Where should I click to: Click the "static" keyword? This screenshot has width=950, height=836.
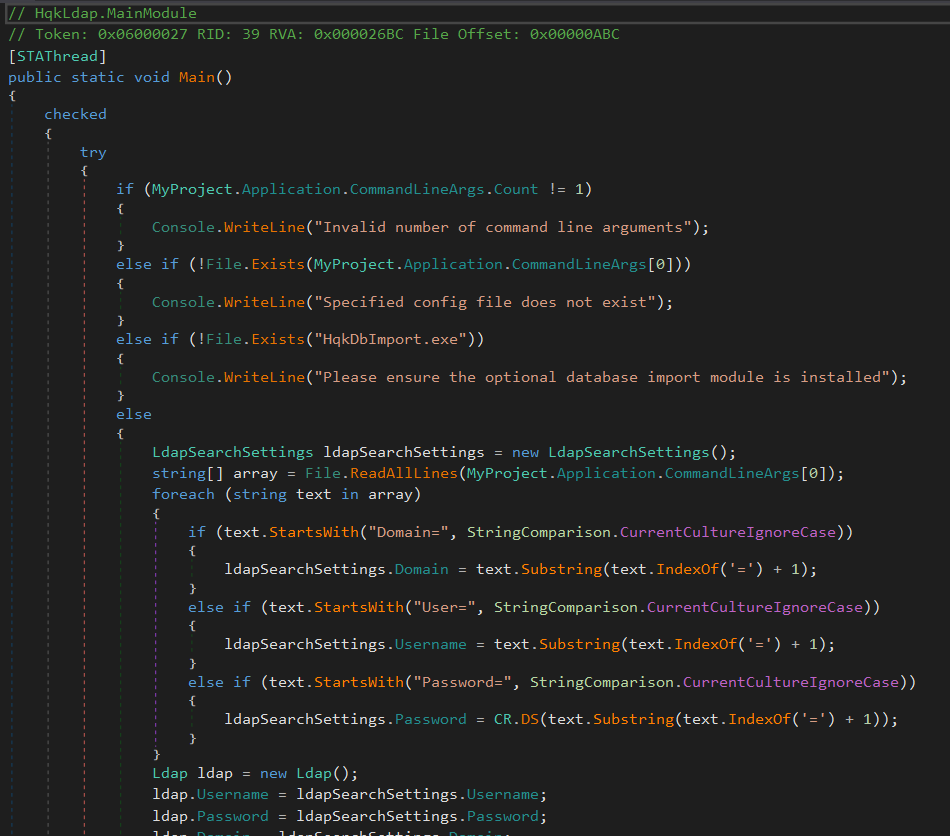click(98, 78)
